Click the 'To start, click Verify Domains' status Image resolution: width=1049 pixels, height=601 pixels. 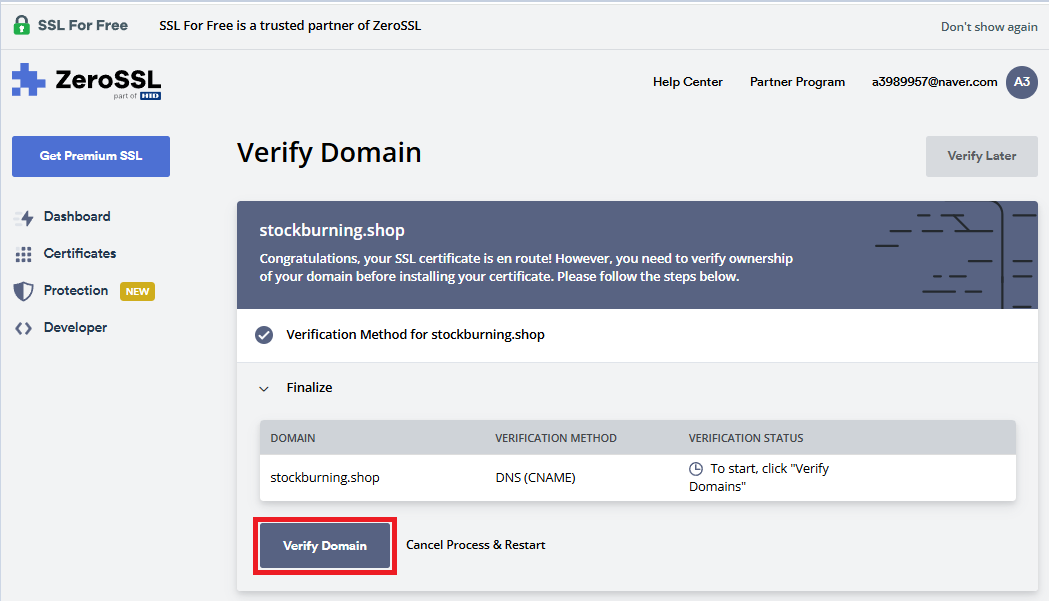[x=759, y=477]
